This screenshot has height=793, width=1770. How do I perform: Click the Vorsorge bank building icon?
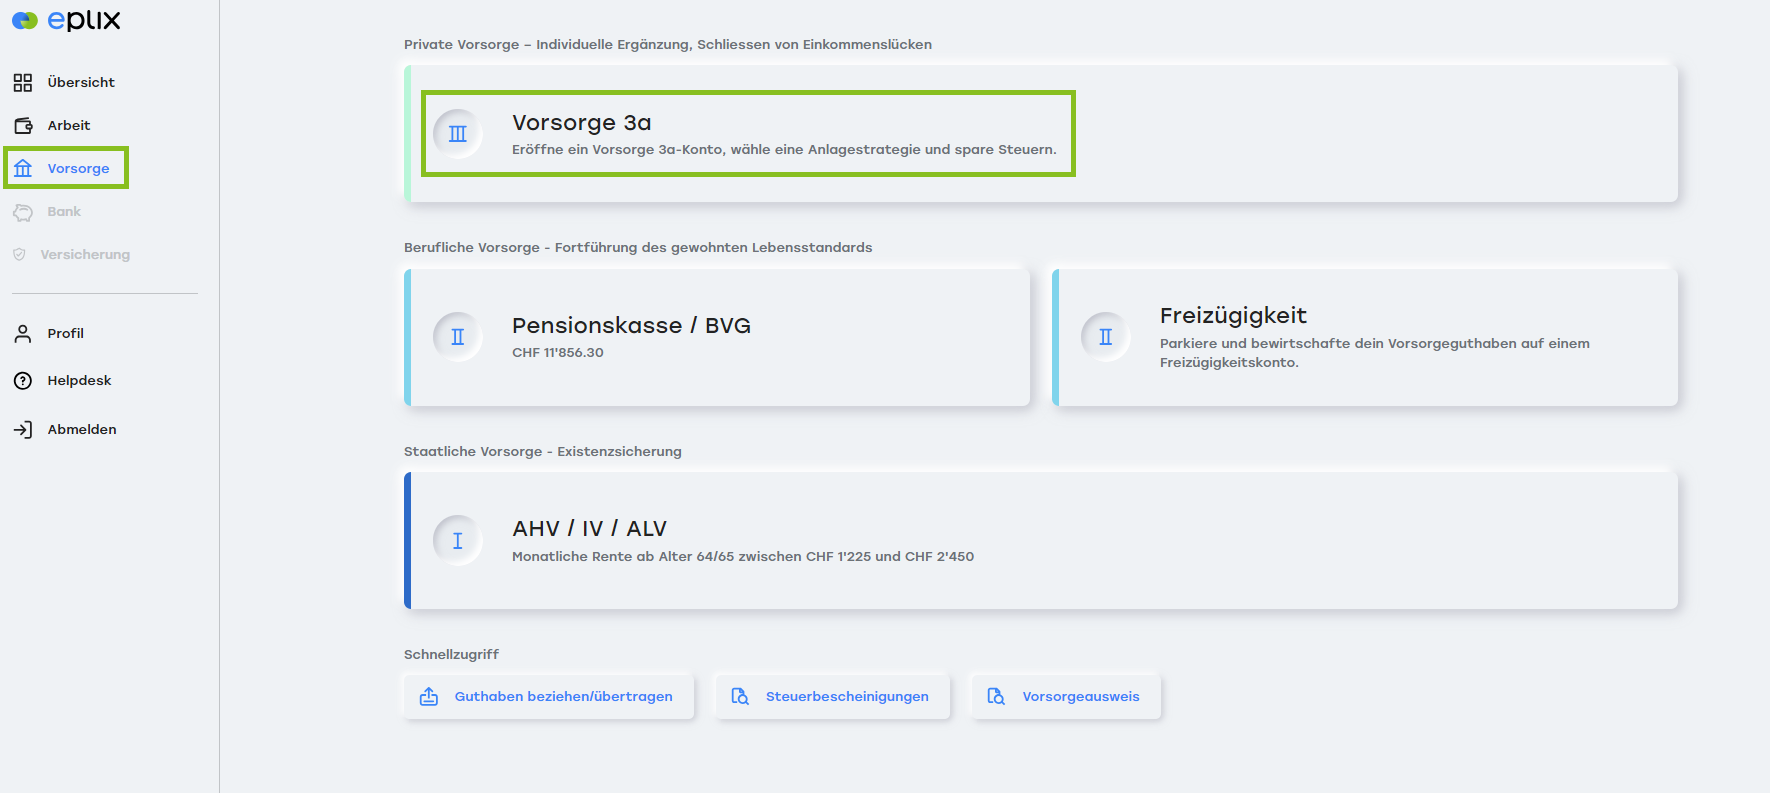point(23,168)
